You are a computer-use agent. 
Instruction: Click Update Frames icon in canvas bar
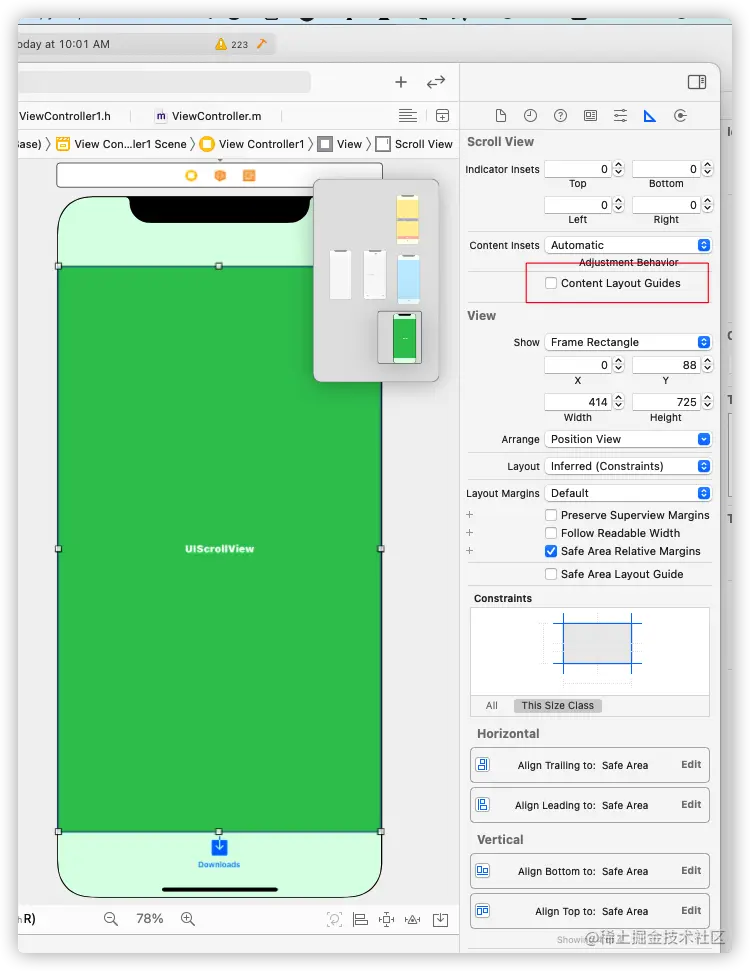(334, 920)
